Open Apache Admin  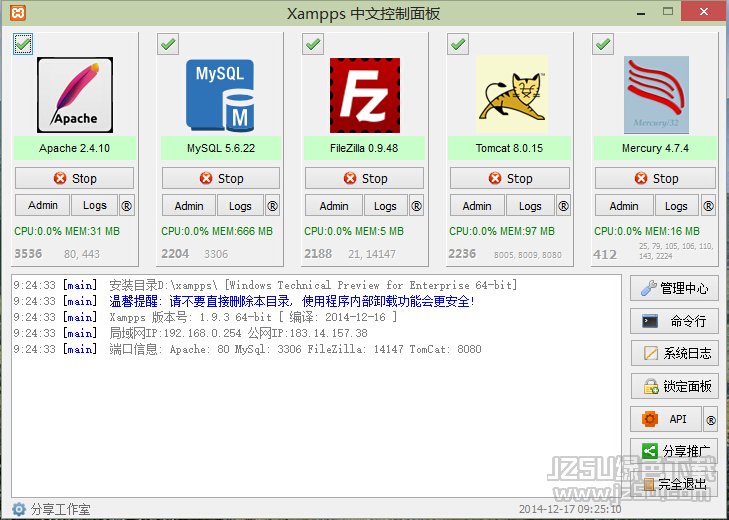click(43, 206)
